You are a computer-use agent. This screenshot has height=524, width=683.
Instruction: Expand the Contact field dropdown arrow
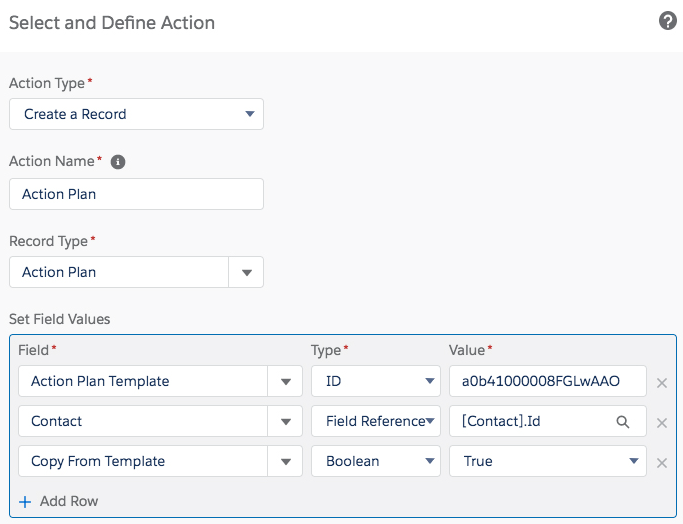coord(285,421)
